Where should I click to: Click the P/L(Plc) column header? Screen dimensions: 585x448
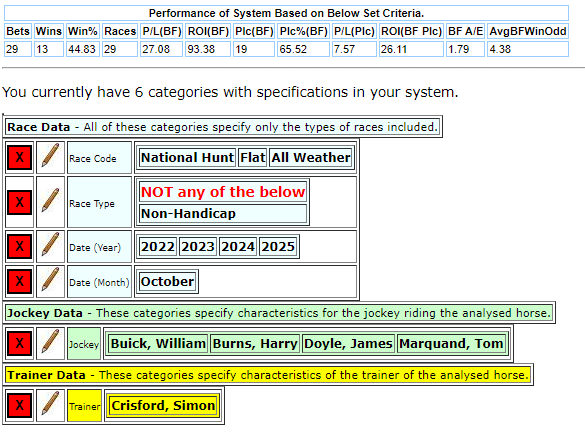tap(354, 31)
